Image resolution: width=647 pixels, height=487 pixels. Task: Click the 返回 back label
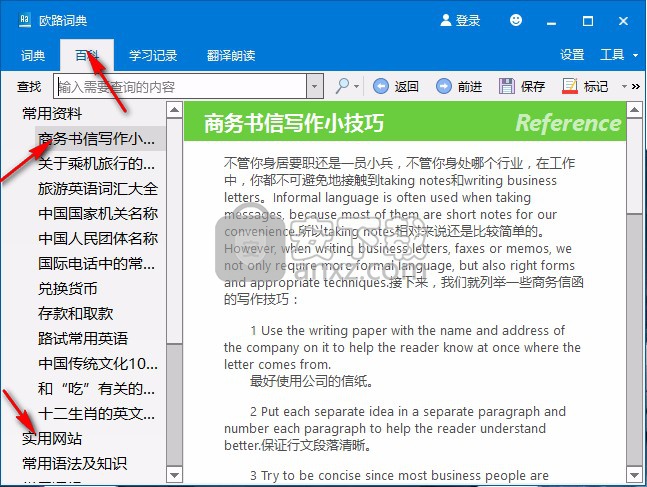[x=406, y=86]
